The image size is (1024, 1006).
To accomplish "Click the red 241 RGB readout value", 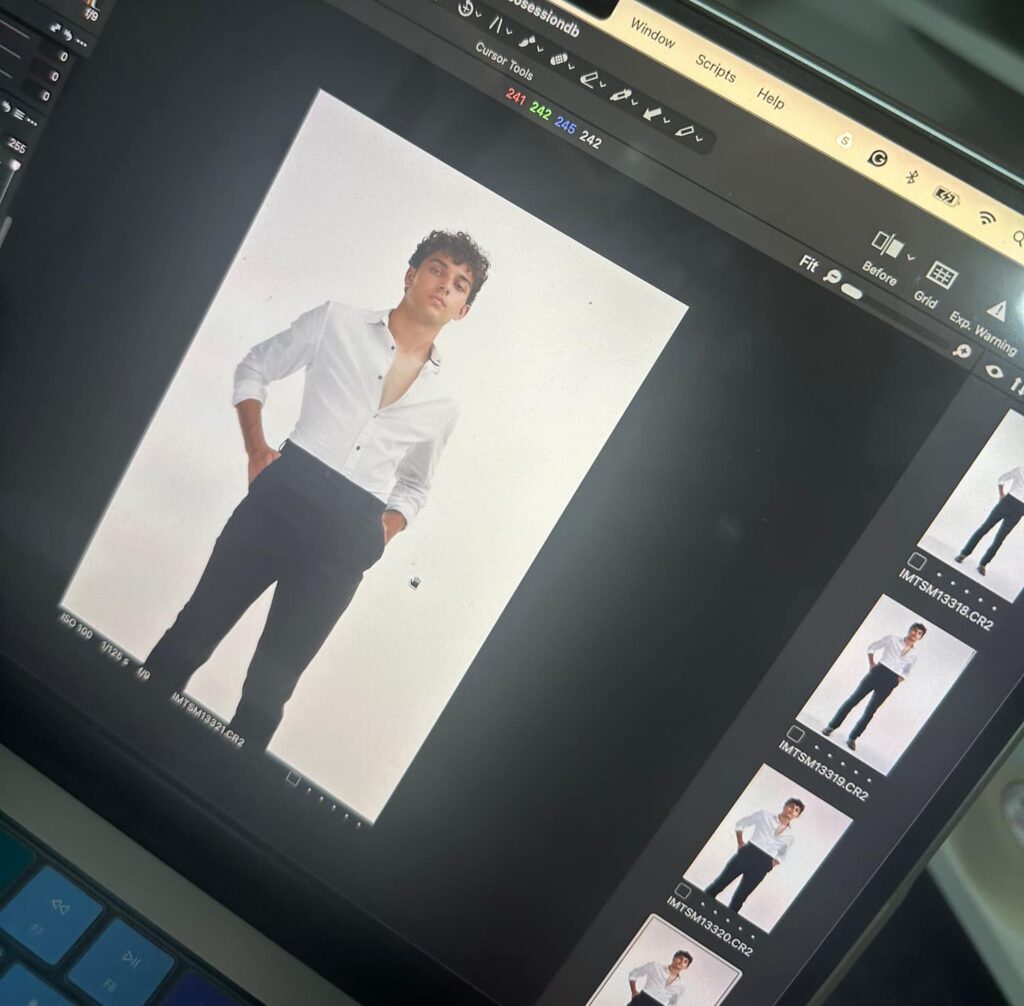I will coord(515,97).
